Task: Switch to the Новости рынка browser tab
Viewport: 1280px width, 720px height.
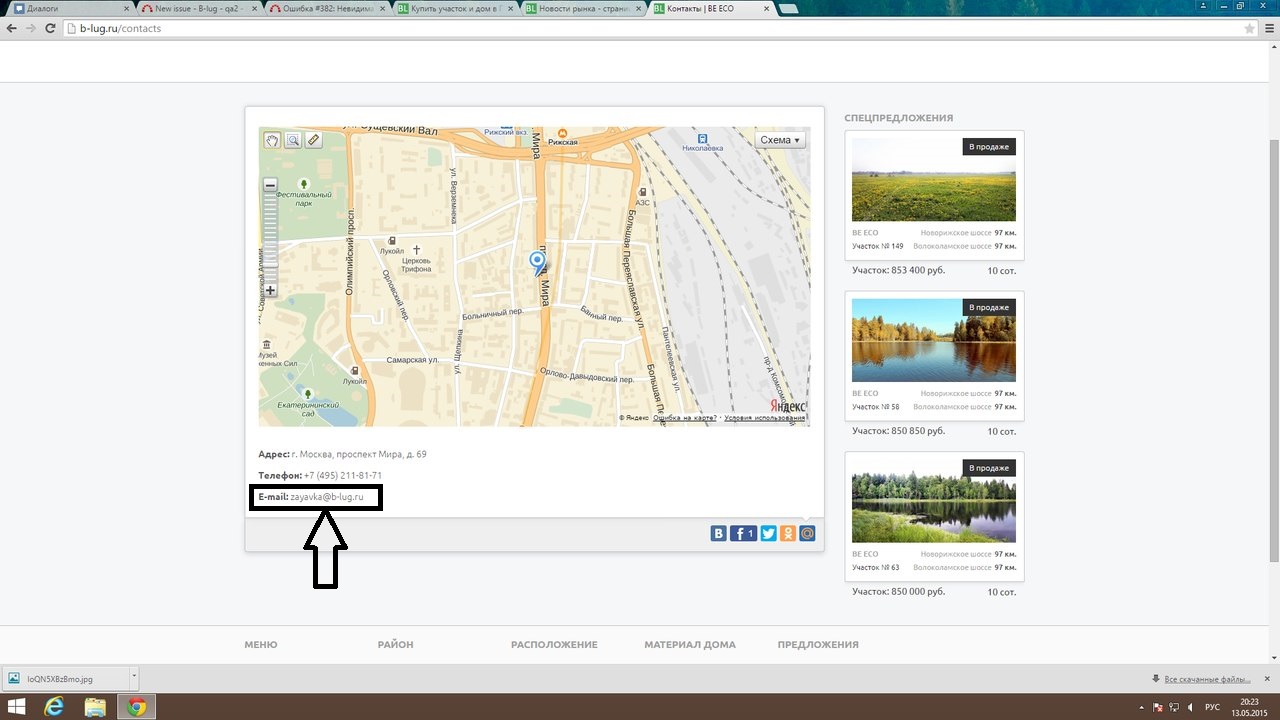Action: tap(584, 8)
